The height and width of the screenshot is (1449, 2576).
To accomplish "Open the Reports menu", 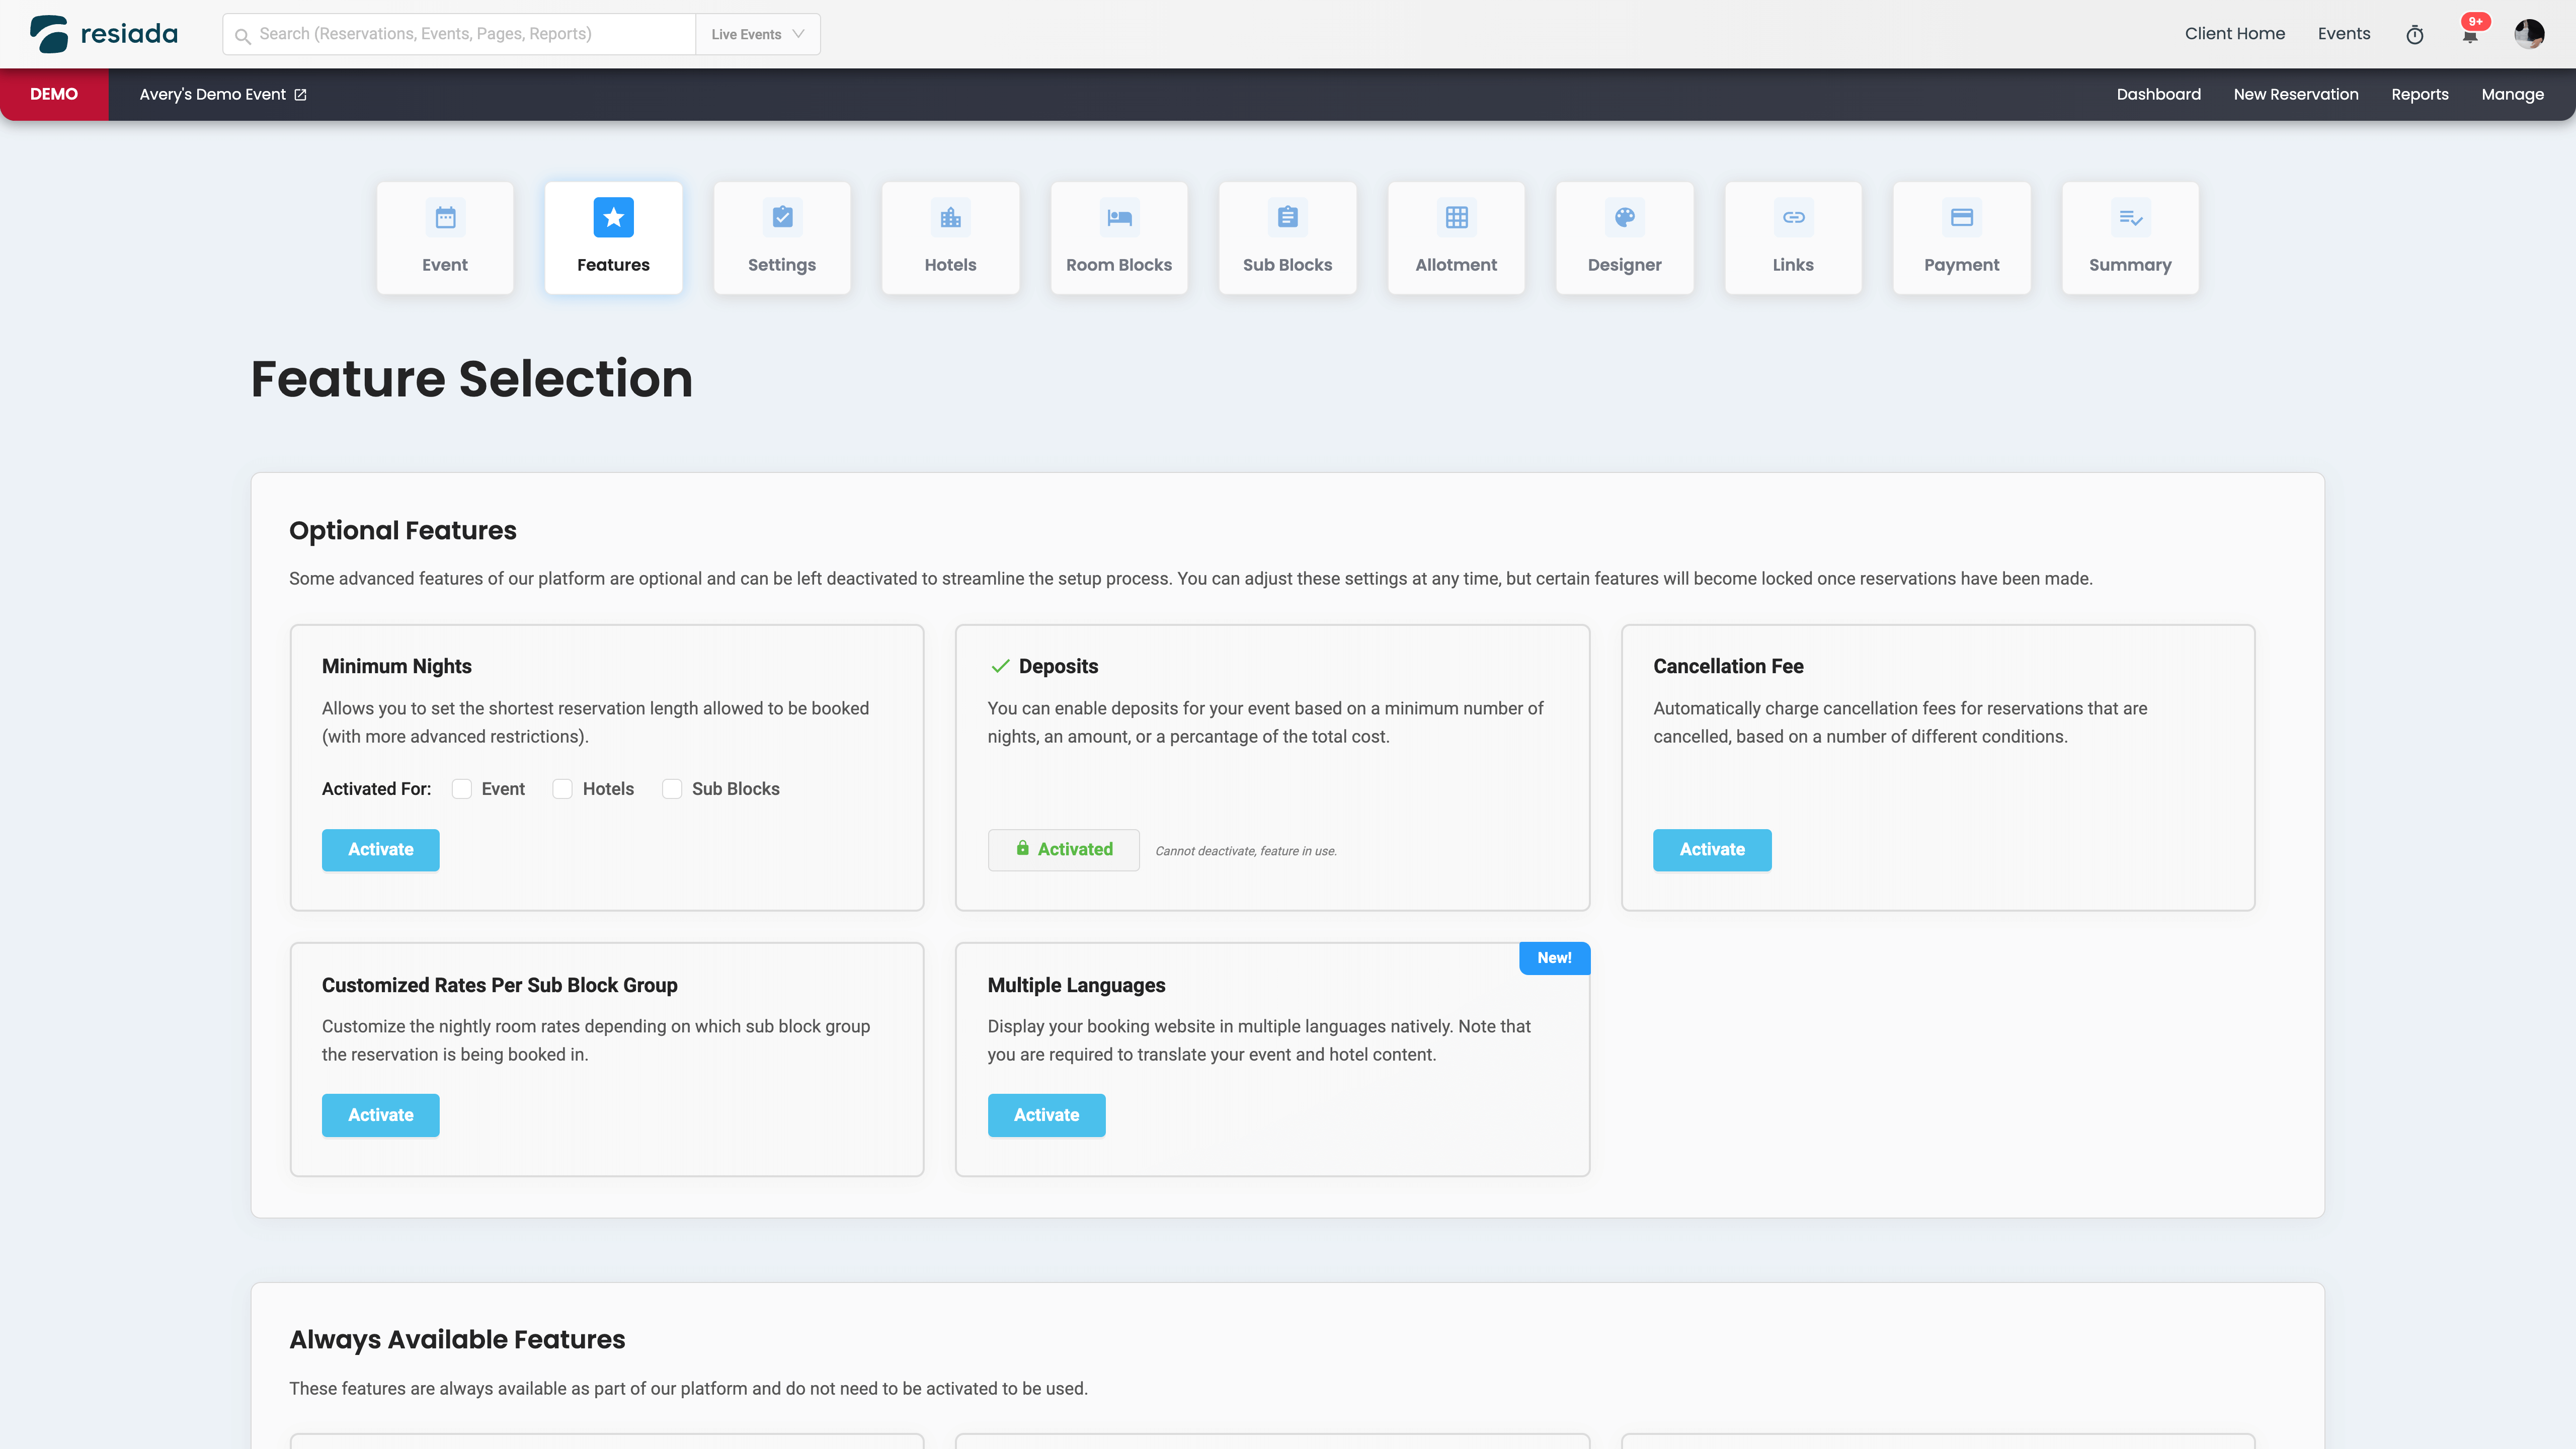I will [2419, 94].
